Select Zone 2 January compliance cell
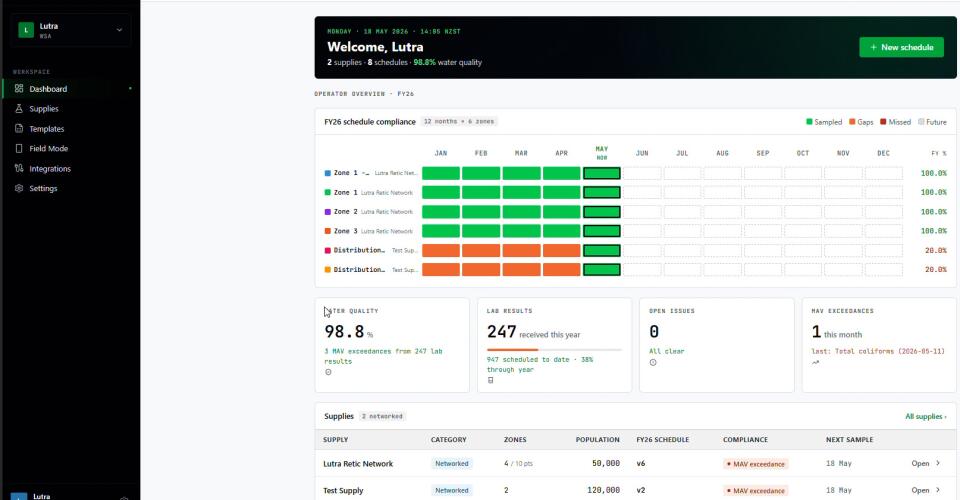 click(441, 212)
